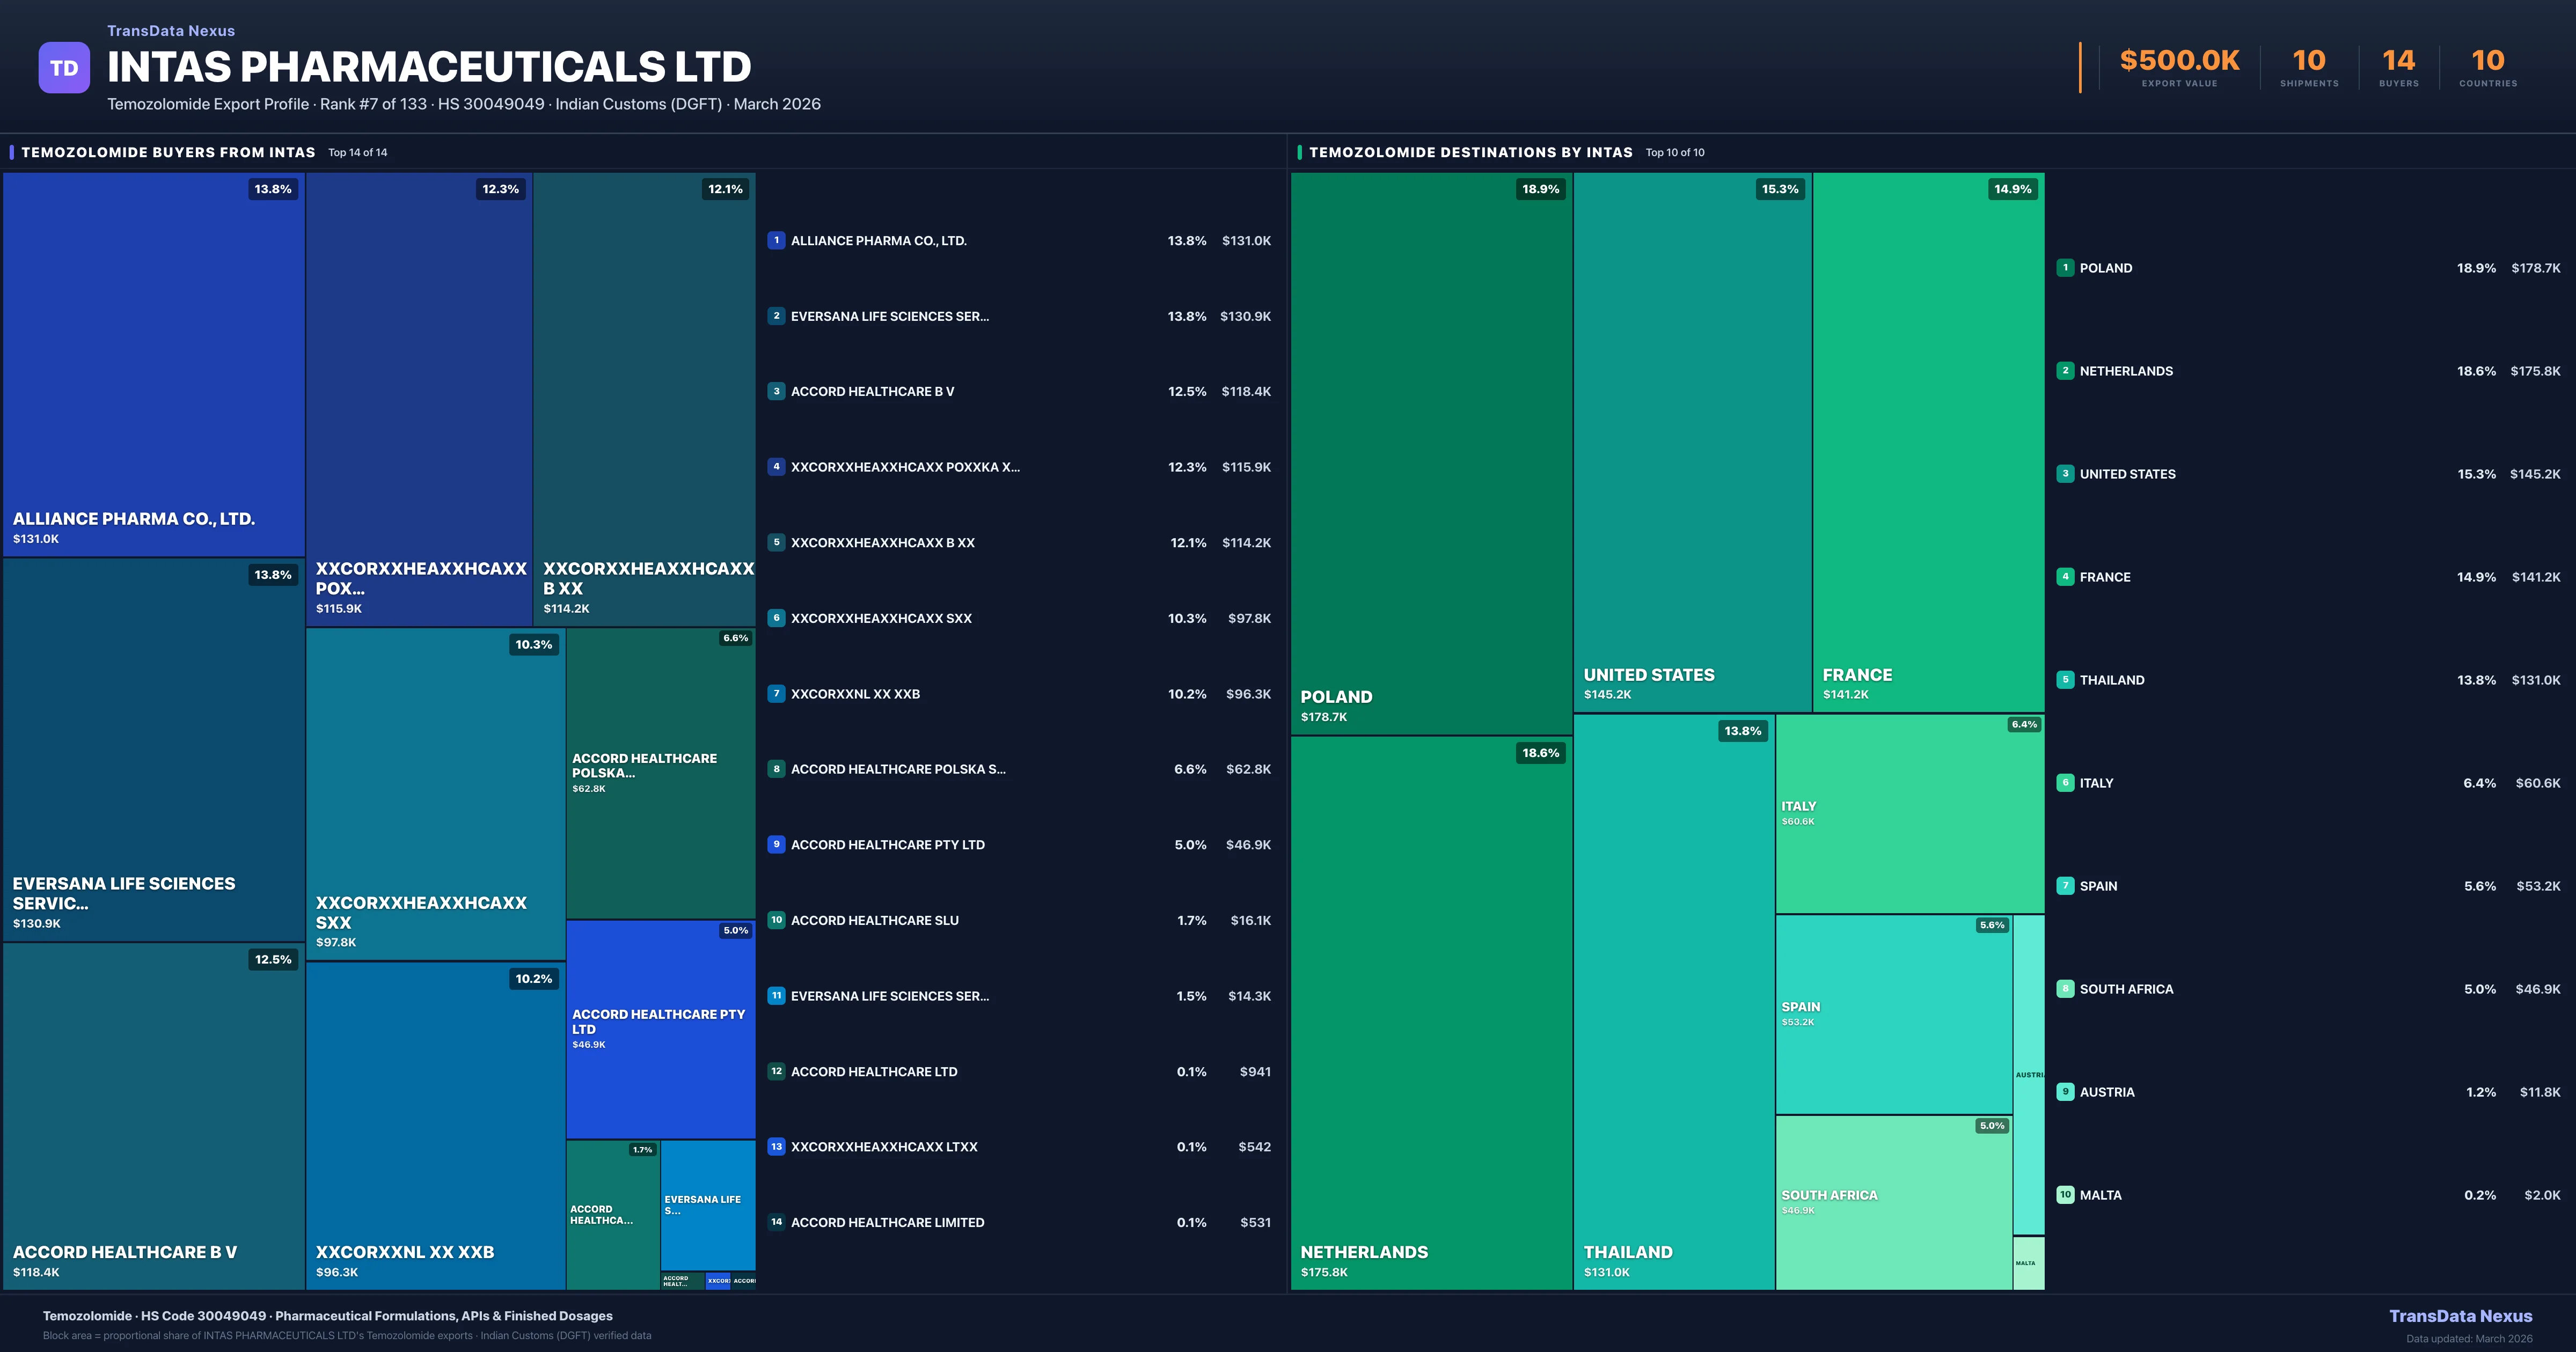Click the Temozolomide Buyers From Intas heading
This screenshot has height=1352, width=2576.
(168, 152)
